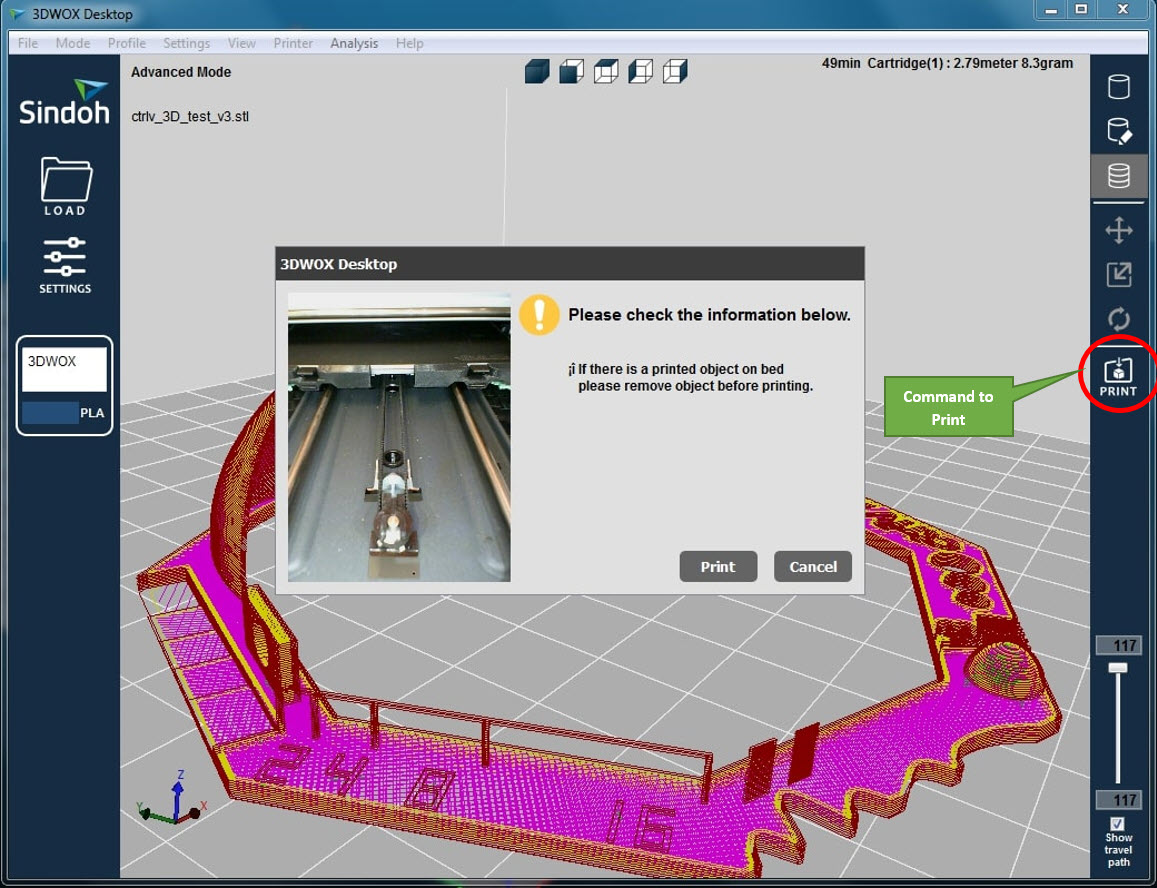This screenshot has height=888, width=1157.
Task: Click the Advanced Mode label
Action: click(x=181, y=72)
